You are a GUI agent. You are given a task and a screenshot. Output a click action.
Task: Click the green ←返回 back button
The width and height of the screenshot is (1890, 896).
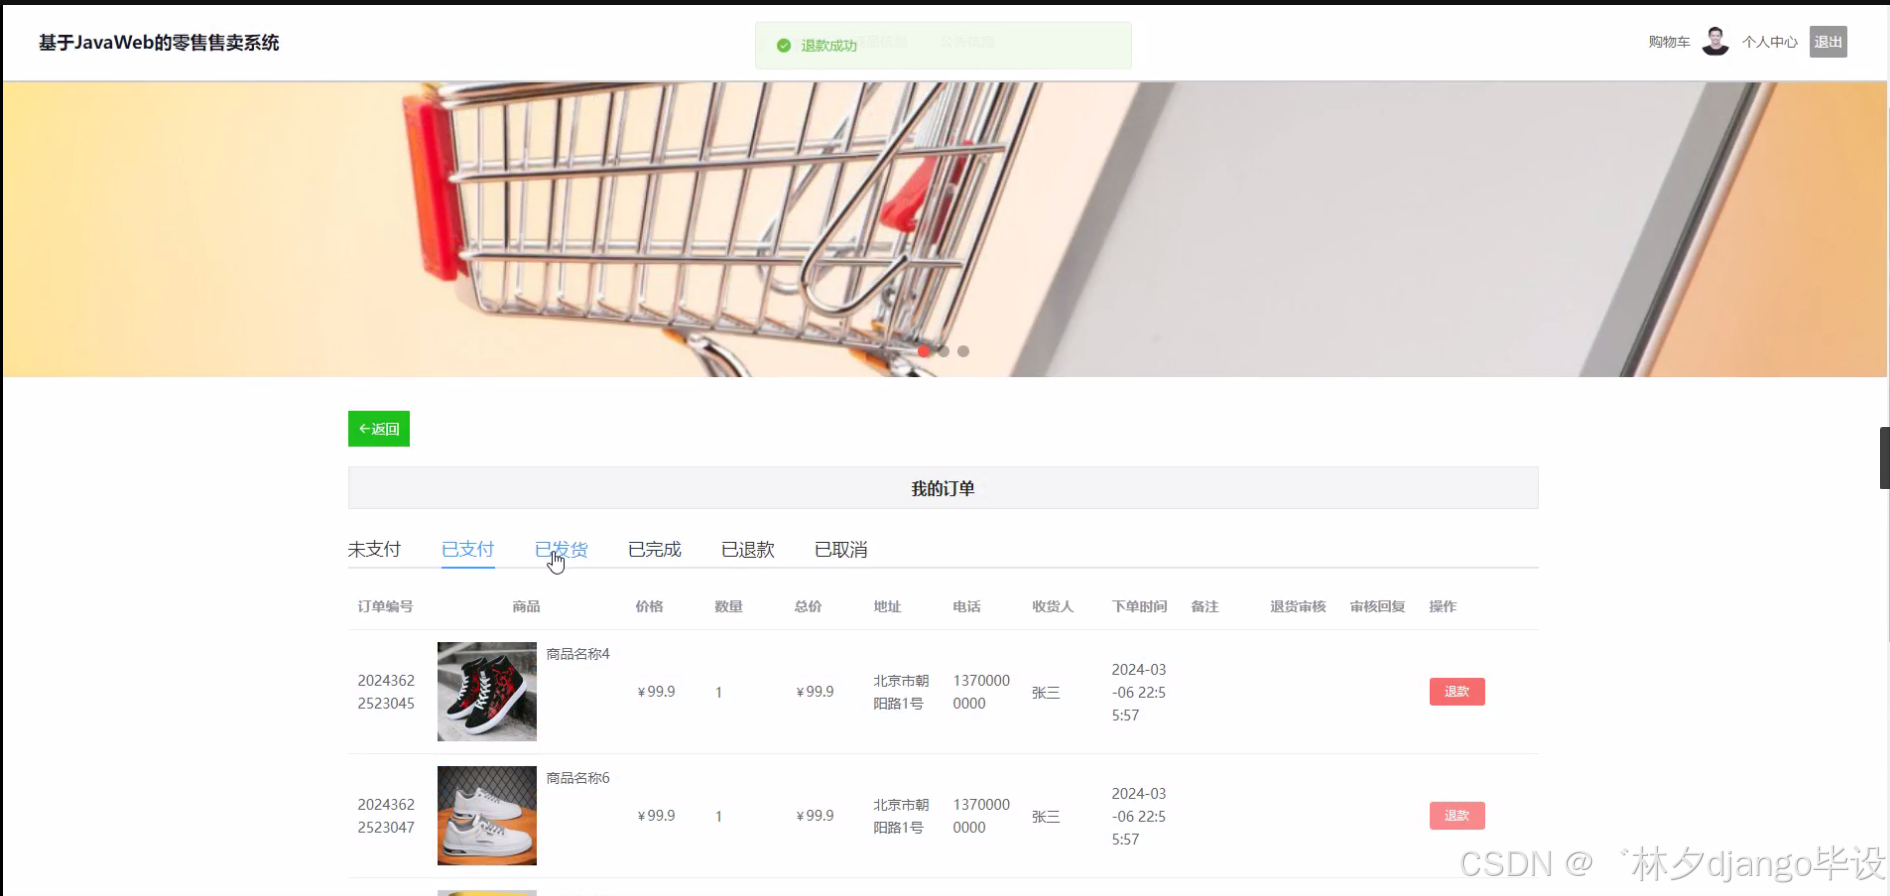379,429
